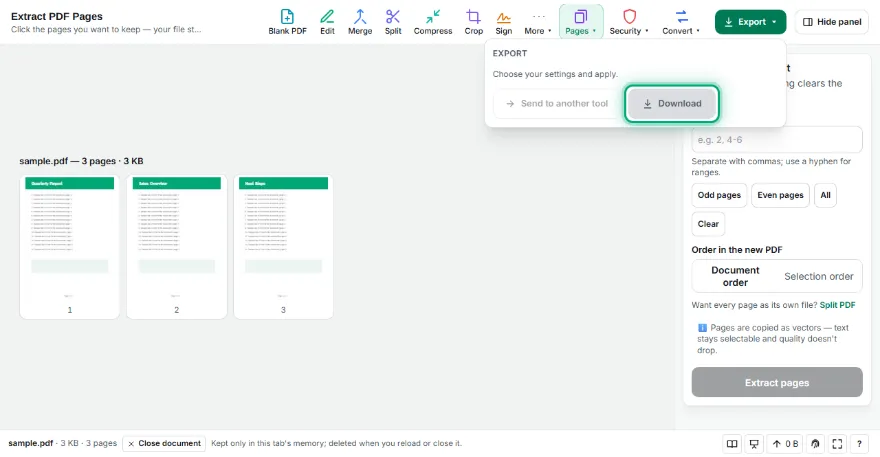Choose the Crop tool

tap(474, 22)
